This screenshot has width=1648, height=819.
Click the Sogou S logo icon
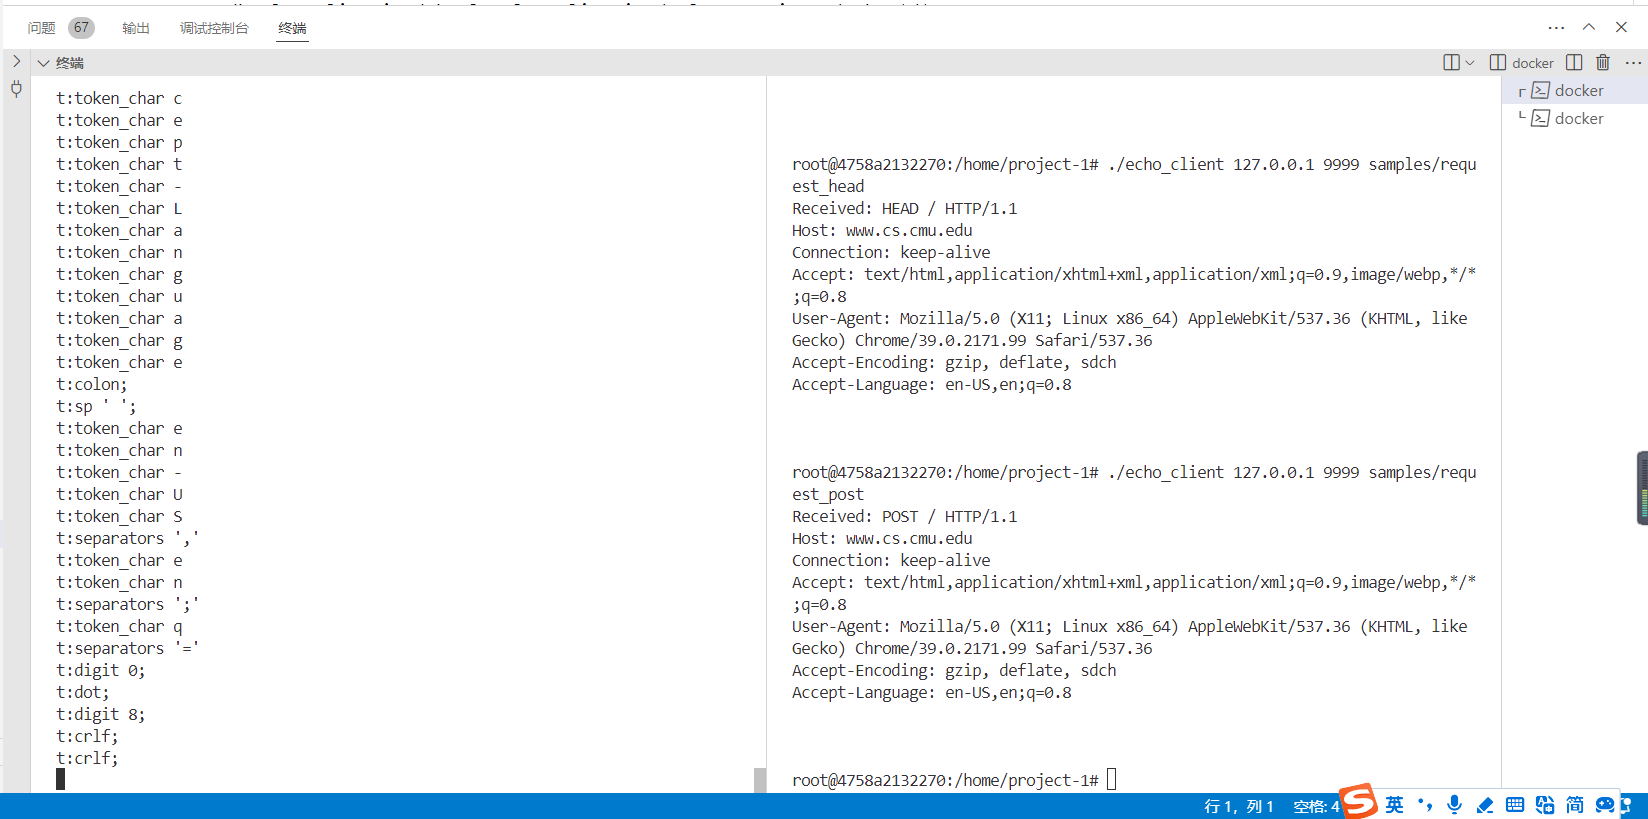pyautogui.click(x=1359, y=801)
